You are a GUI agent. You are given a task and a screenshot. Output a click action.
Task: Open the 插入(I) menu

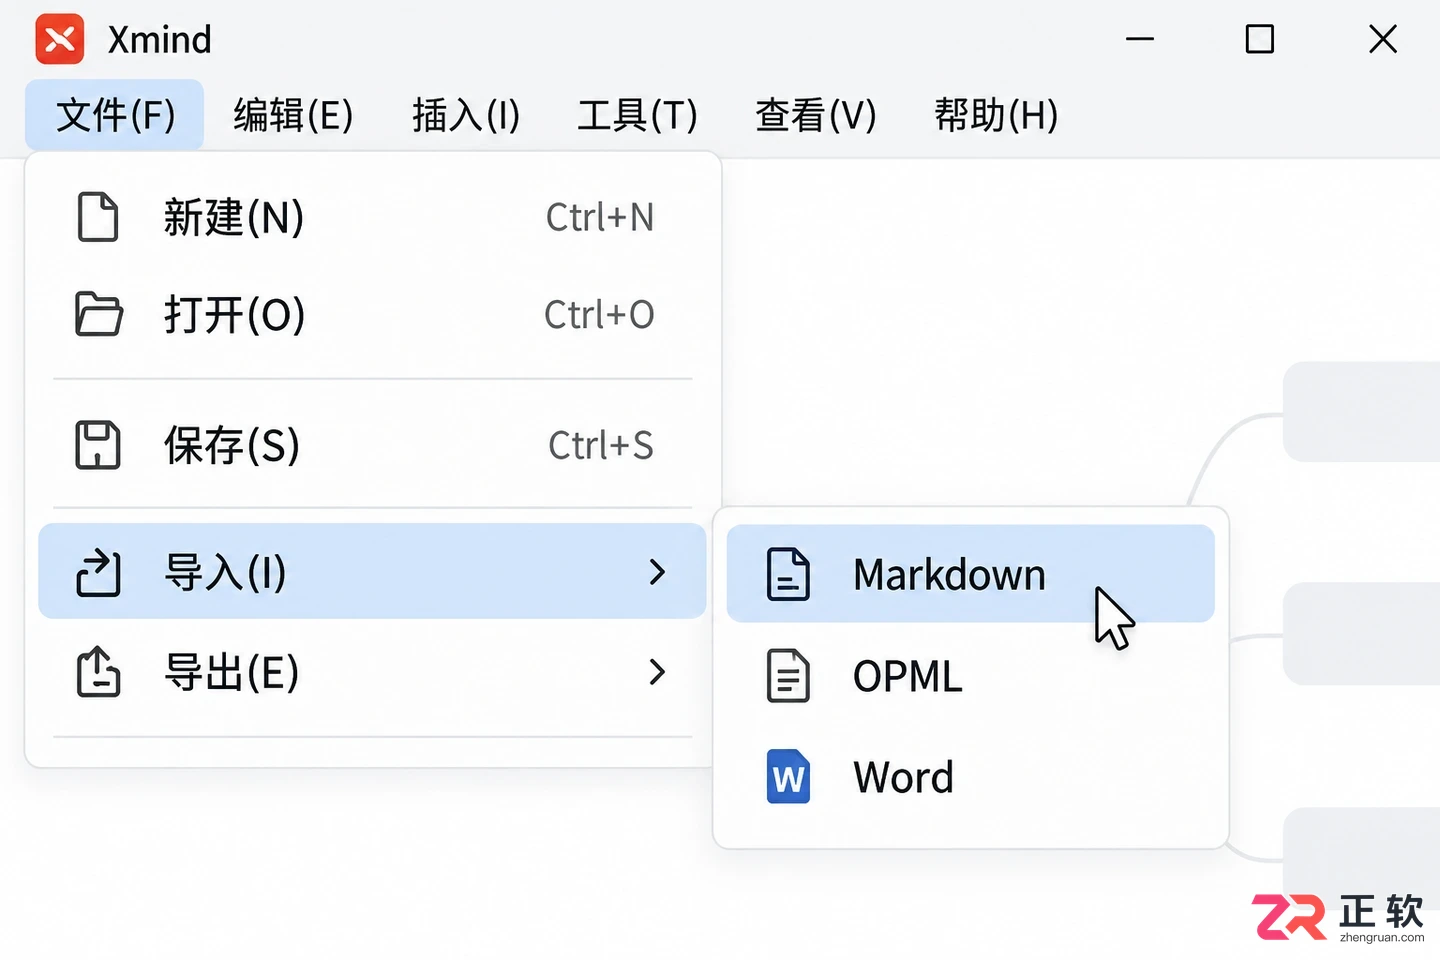pos(466,115)
